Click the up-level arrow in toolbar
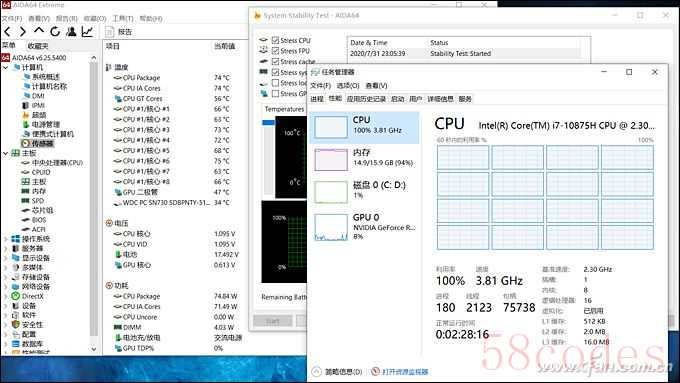 [x=39, y=31]
